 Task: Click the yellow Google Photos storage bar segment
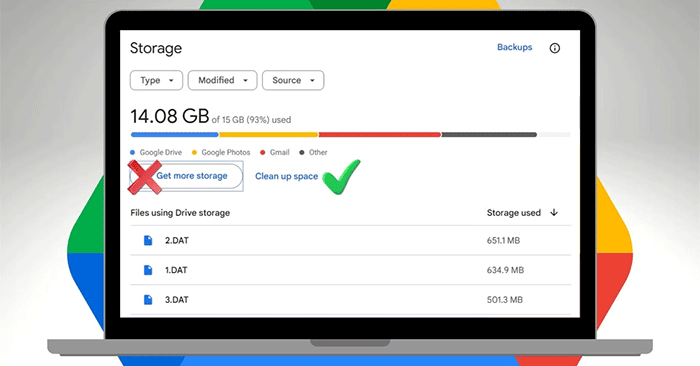[268, 134]
